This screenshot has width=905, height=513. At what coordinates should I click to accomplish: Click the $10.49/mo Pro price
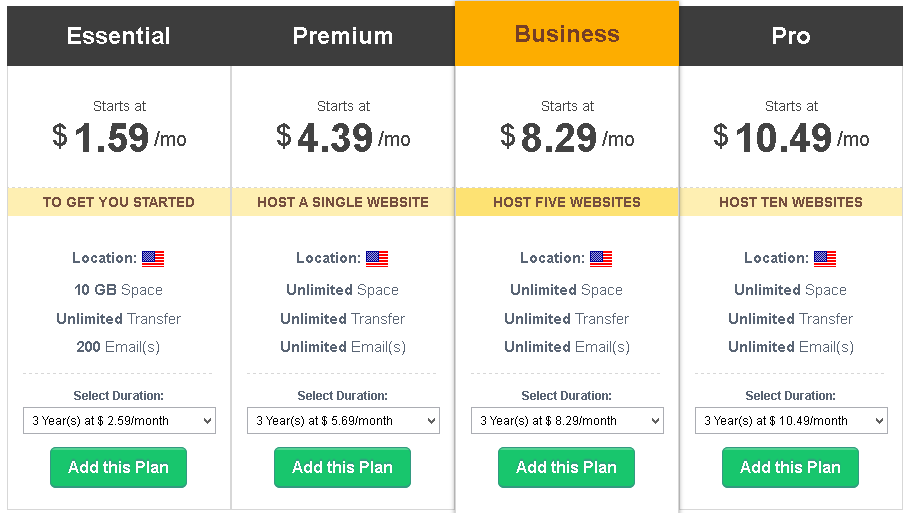pyautogui.click(x=791, y=138)
